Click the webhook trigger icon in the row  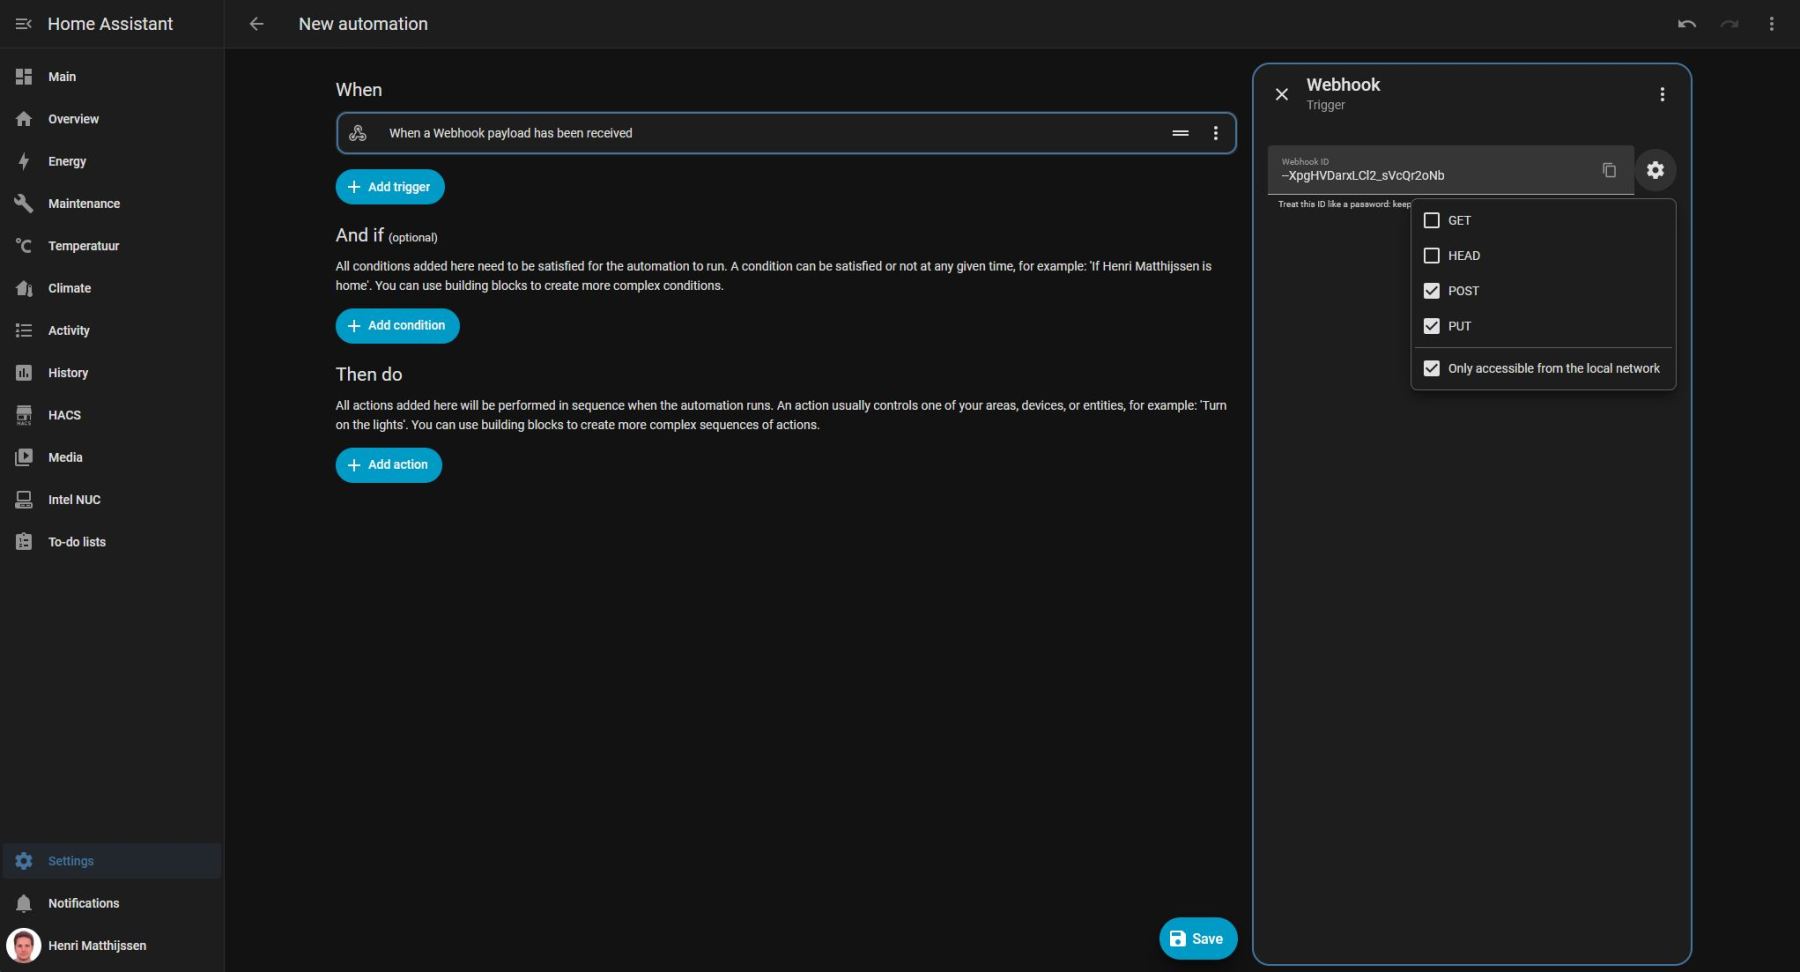[358, 133]
